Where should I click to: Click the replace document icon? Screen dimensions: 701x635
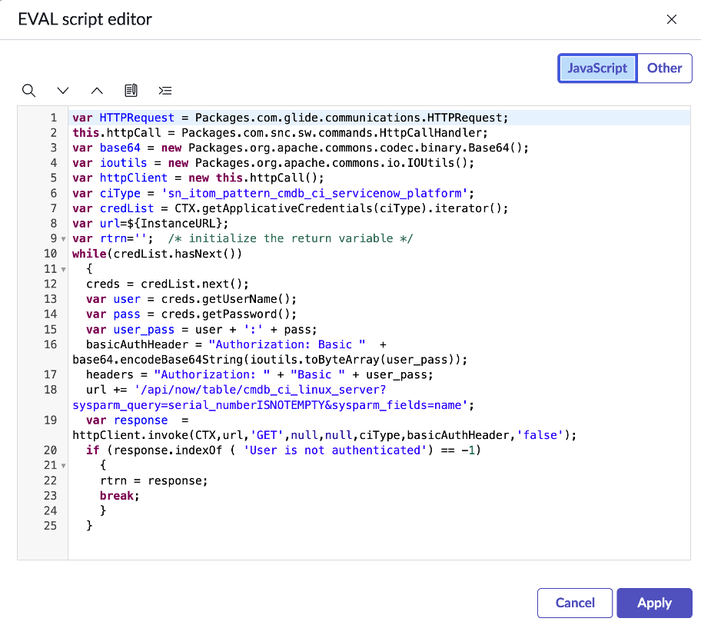point(131,91)
